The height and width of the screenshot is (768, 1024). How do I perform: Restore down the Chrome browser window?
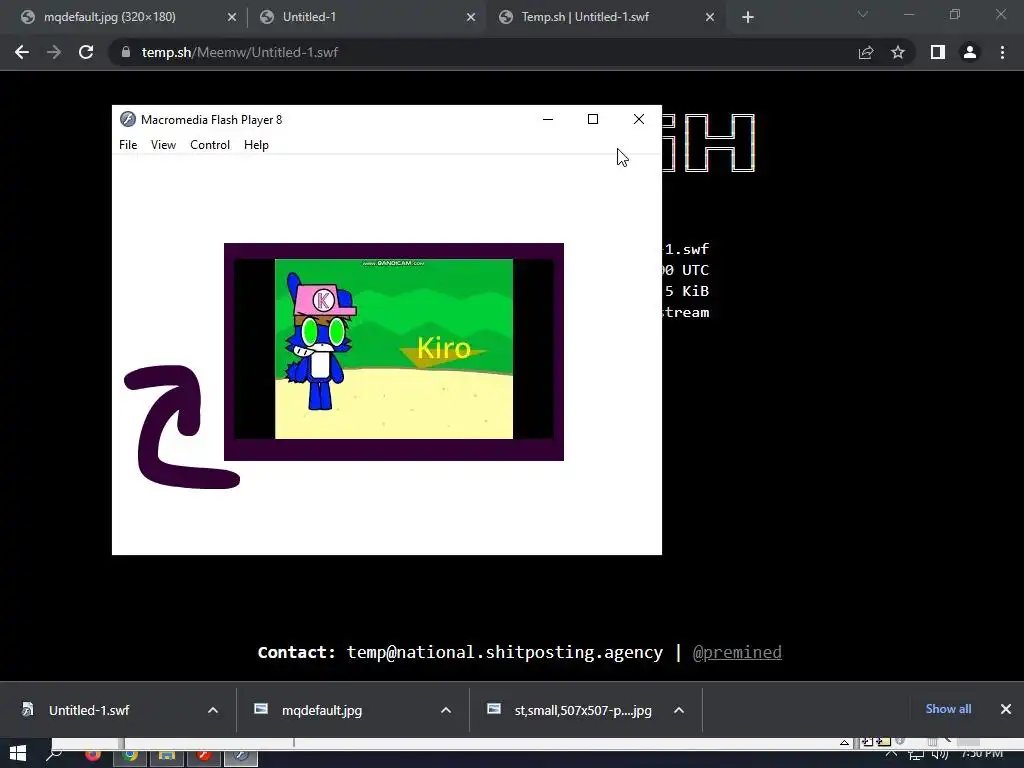955,14
